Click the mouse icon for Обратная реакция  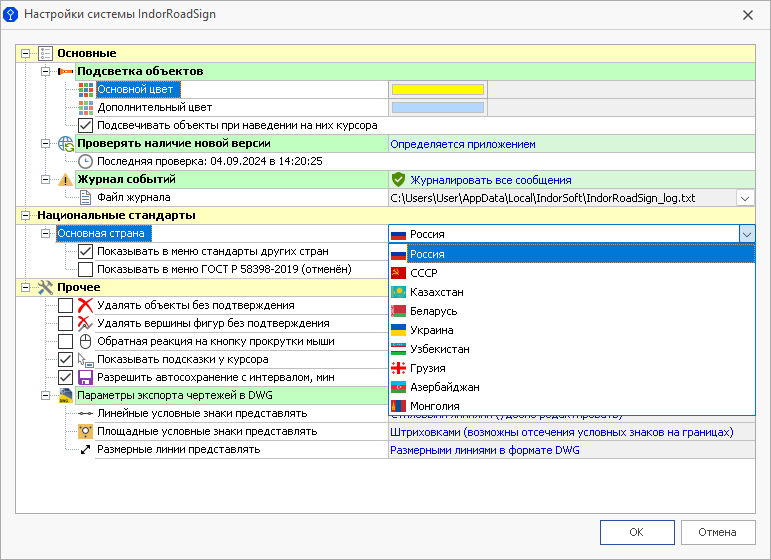point(86,341)
